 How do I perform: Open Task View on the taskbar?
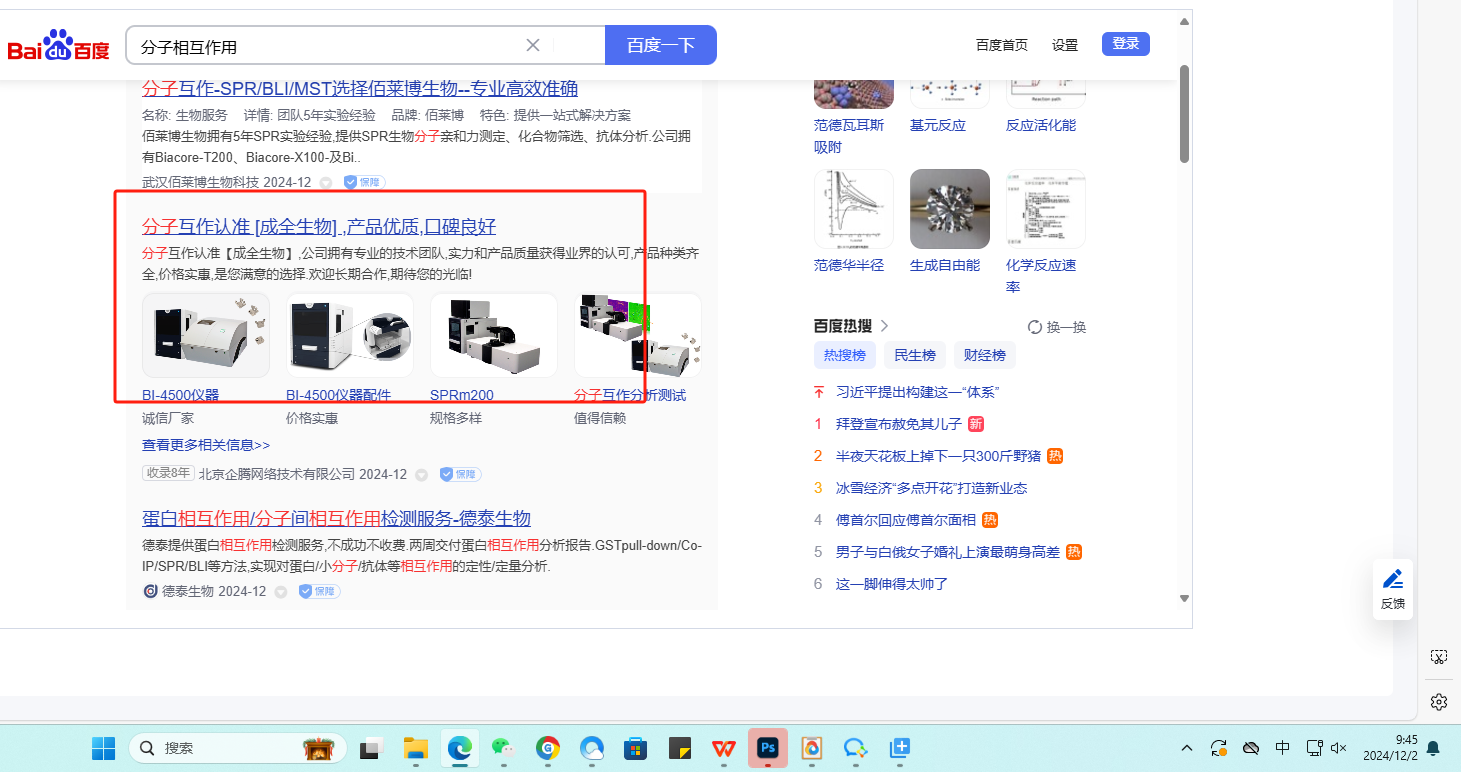pyautogui.click(x=373, y=748)
